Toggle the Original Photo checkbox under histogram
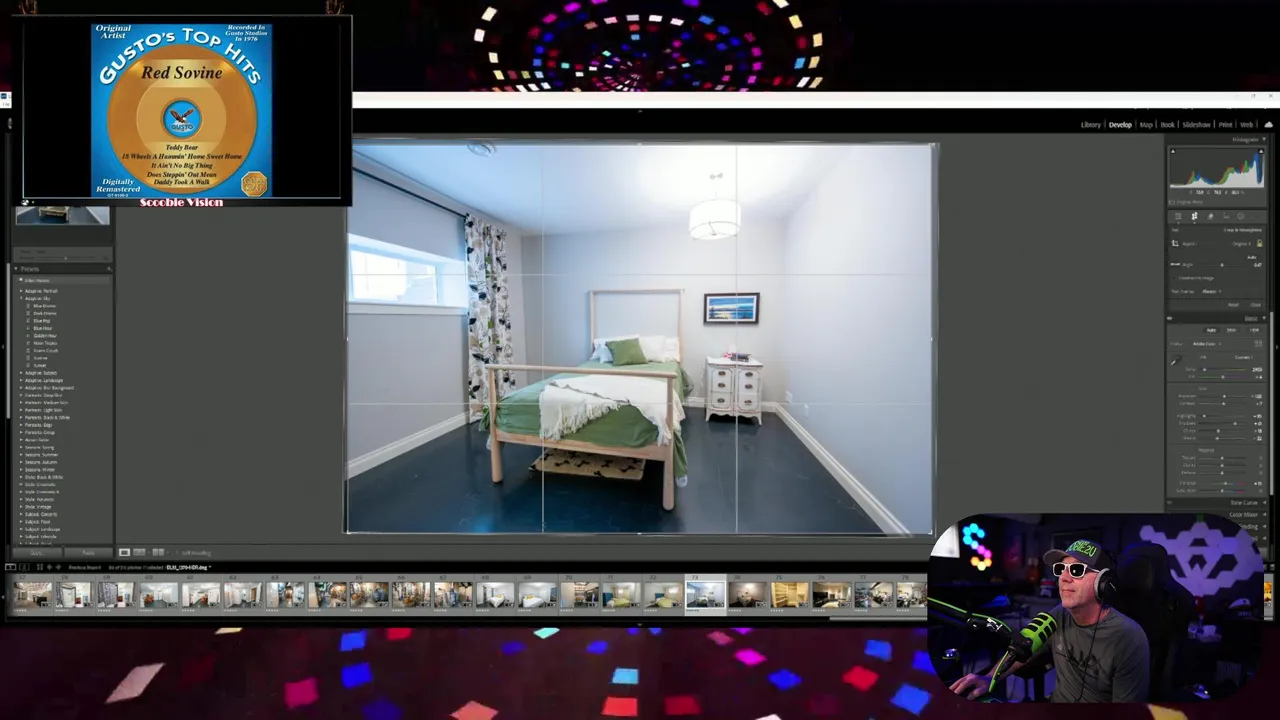Image resolution: width=1280 pixels, height=720 pixels. tap(1172, 202)
